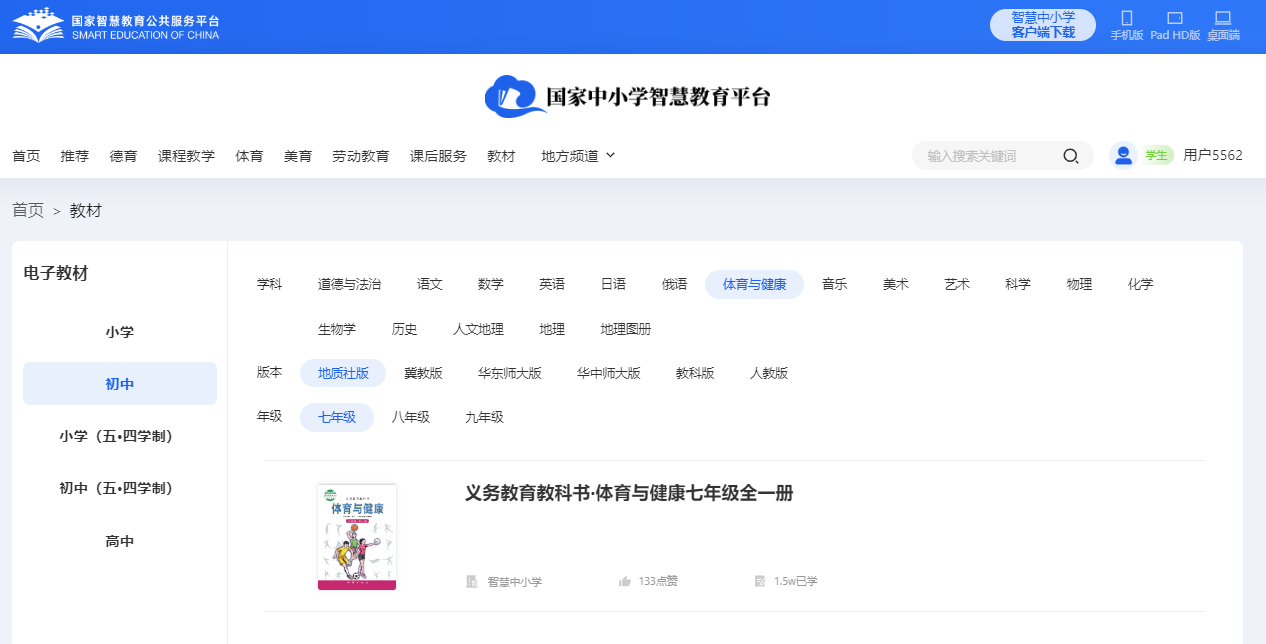Filter subject by 化学

coord(1141,284)
